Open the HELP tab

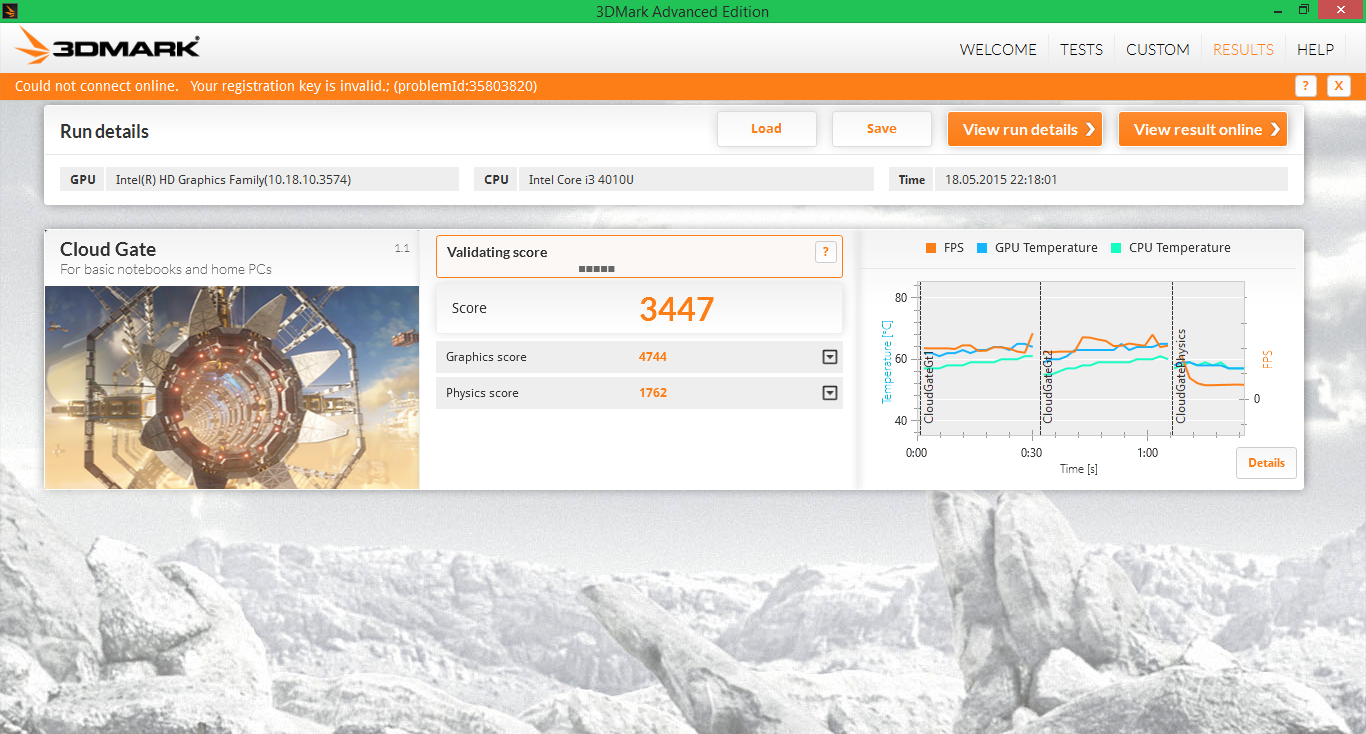pyautogui.click(x=1315, y=49)
